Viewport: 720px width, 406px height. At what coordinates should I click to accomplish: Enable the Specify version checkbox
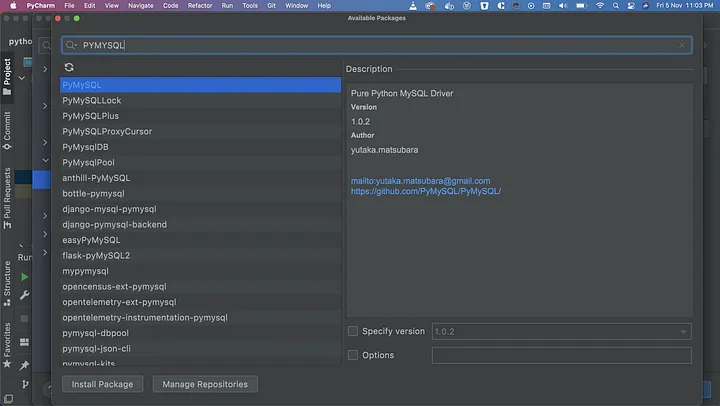point(353,331)
